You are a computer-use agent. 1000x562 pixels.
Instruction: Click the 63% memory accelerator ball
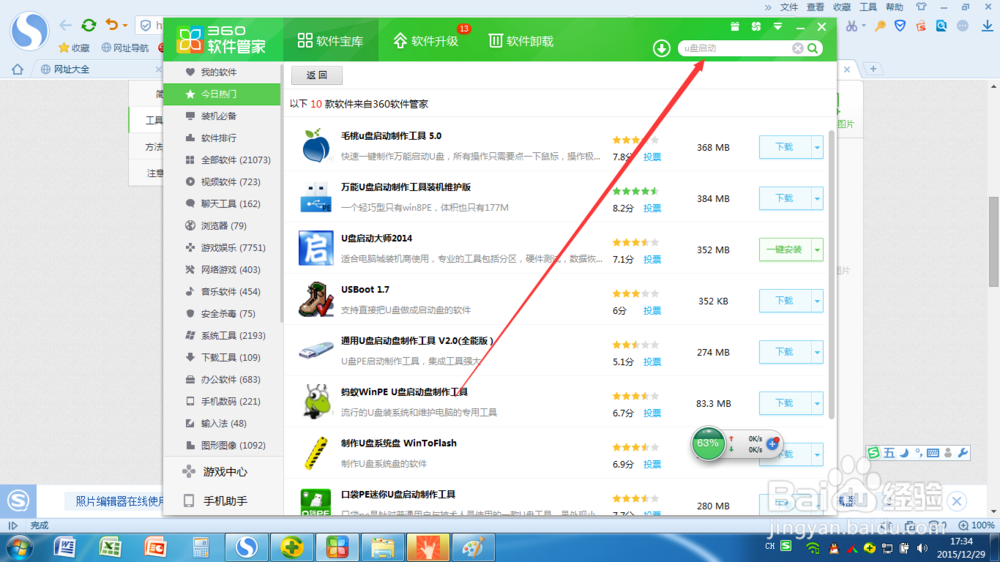708,443
